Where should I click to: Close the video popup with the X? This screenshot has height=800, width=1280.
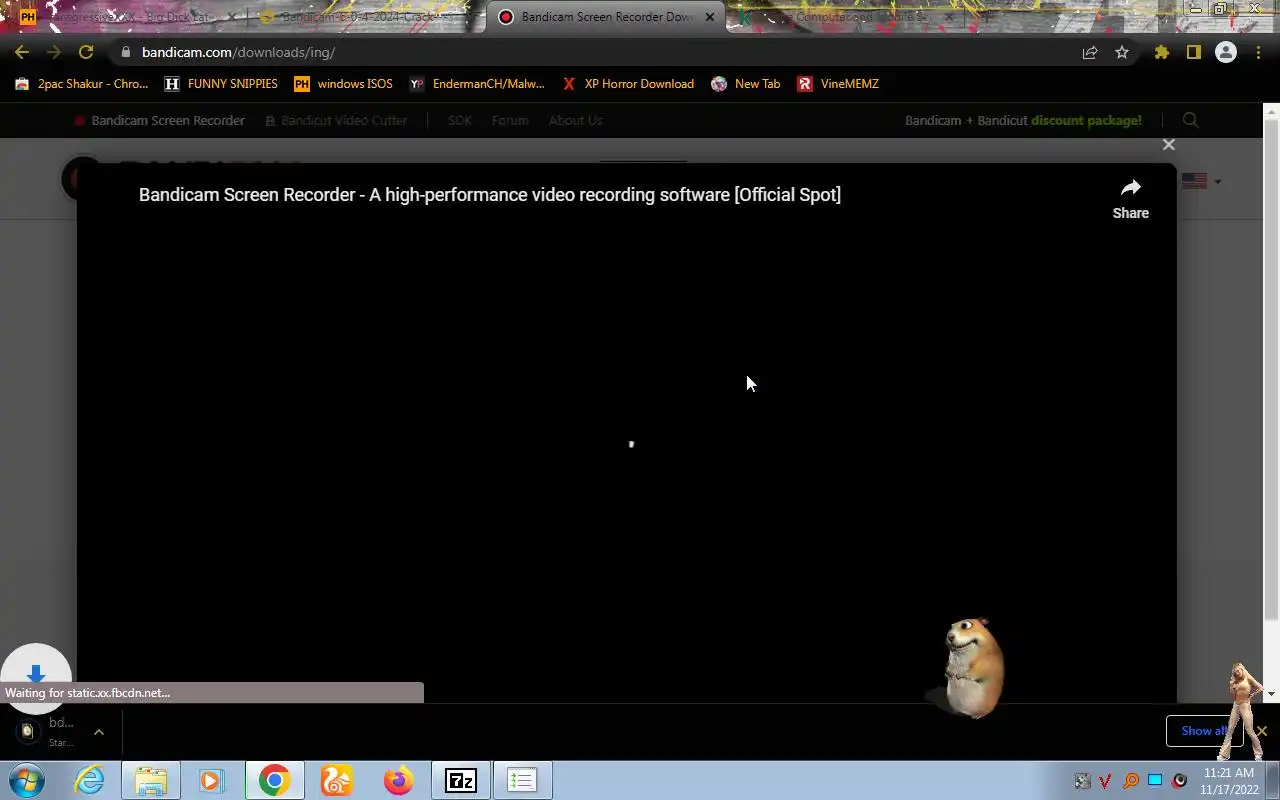point(1168,145)
